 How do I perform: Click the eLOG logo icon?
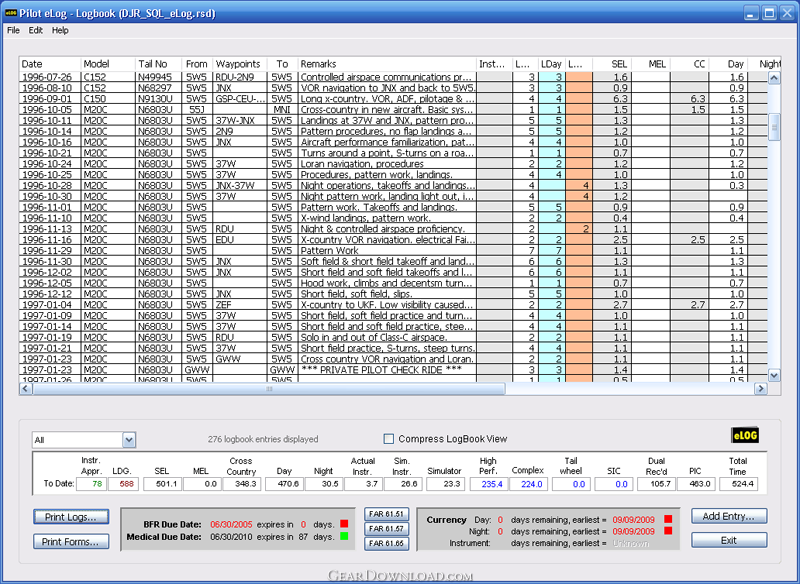[744, 435]
